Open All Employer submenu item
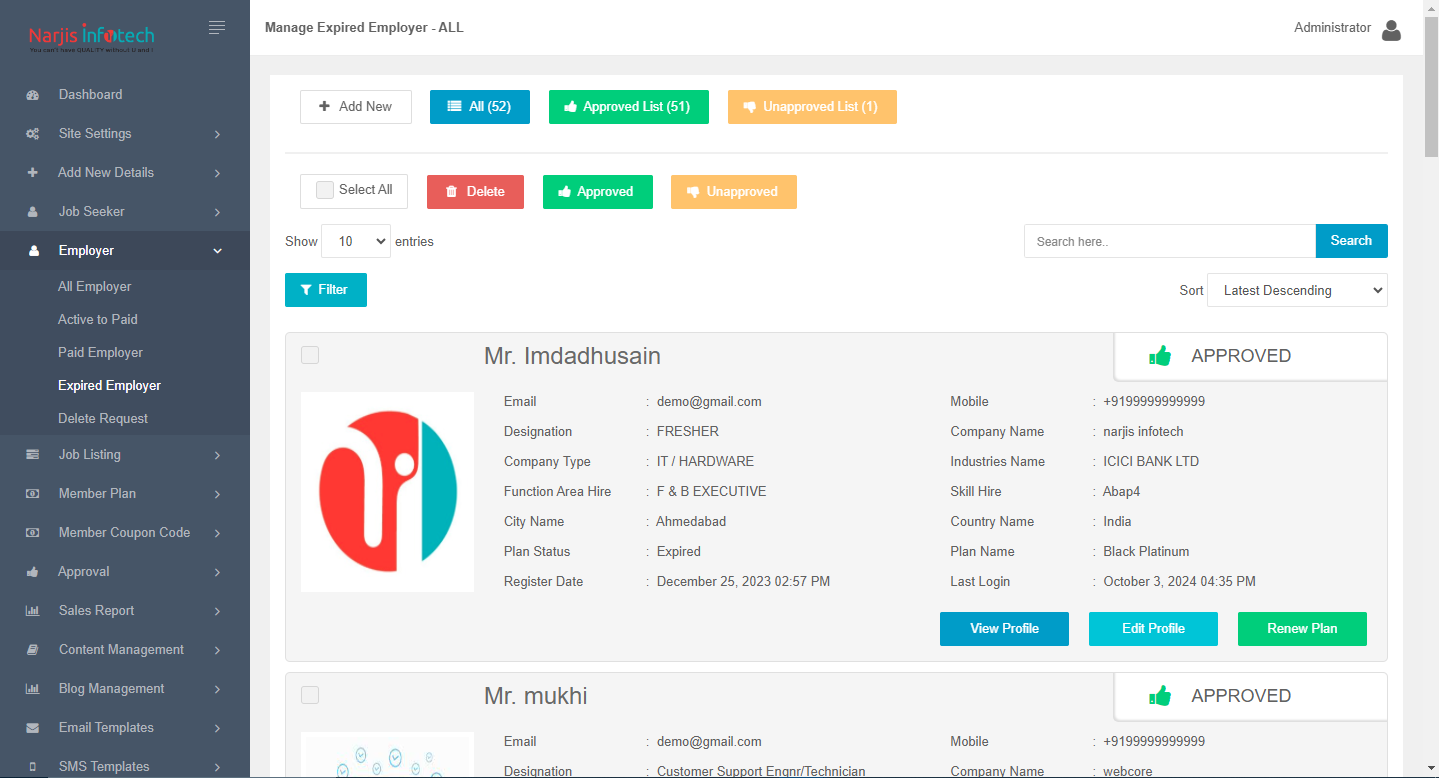1439x778 pixels. click(x=95, y=287)
